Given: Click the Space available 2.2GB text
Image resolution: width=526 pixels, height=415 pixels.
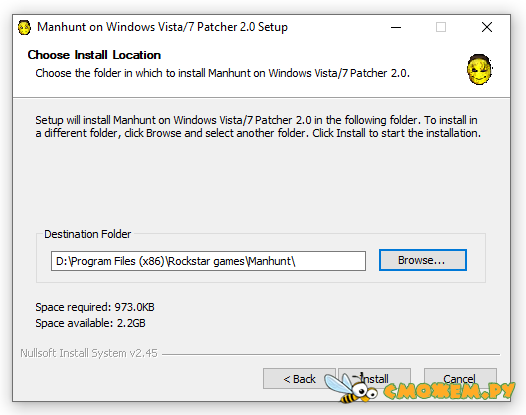Looking at the screenshot, I should [x=91, y=323].
